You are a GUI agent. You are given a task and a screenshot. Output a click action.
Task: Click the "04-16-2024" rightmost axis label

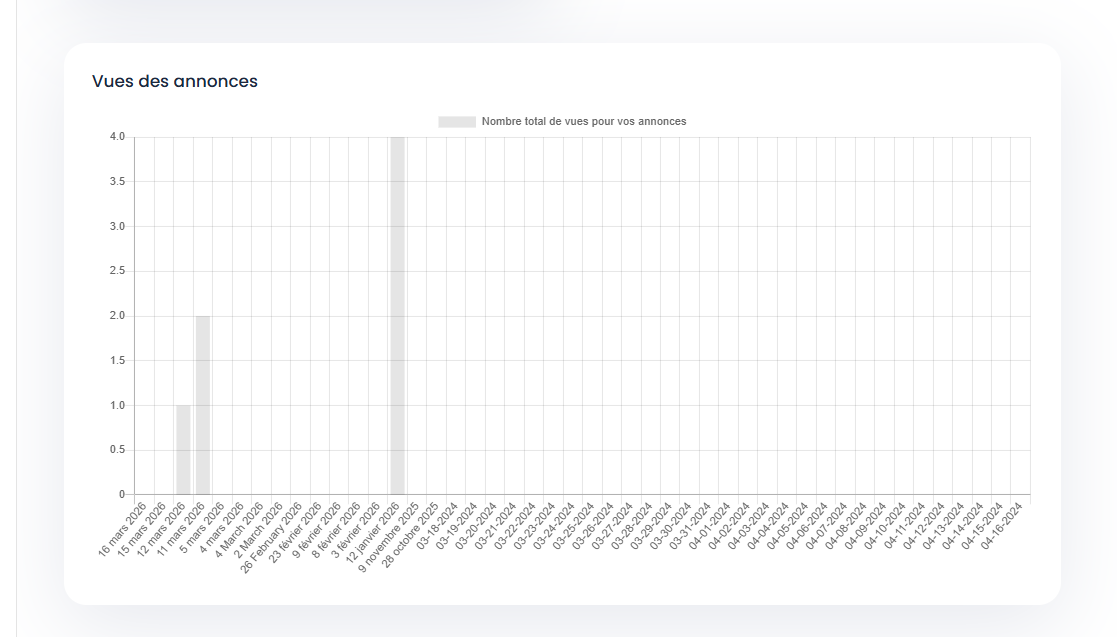[1003, 523]
